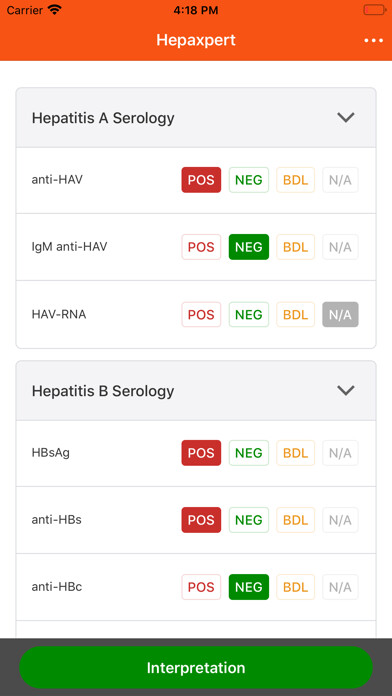This screenshot has height=696, width=392.
Task: Mark anti-HBc as POS
Action: (x=201, y=587)
